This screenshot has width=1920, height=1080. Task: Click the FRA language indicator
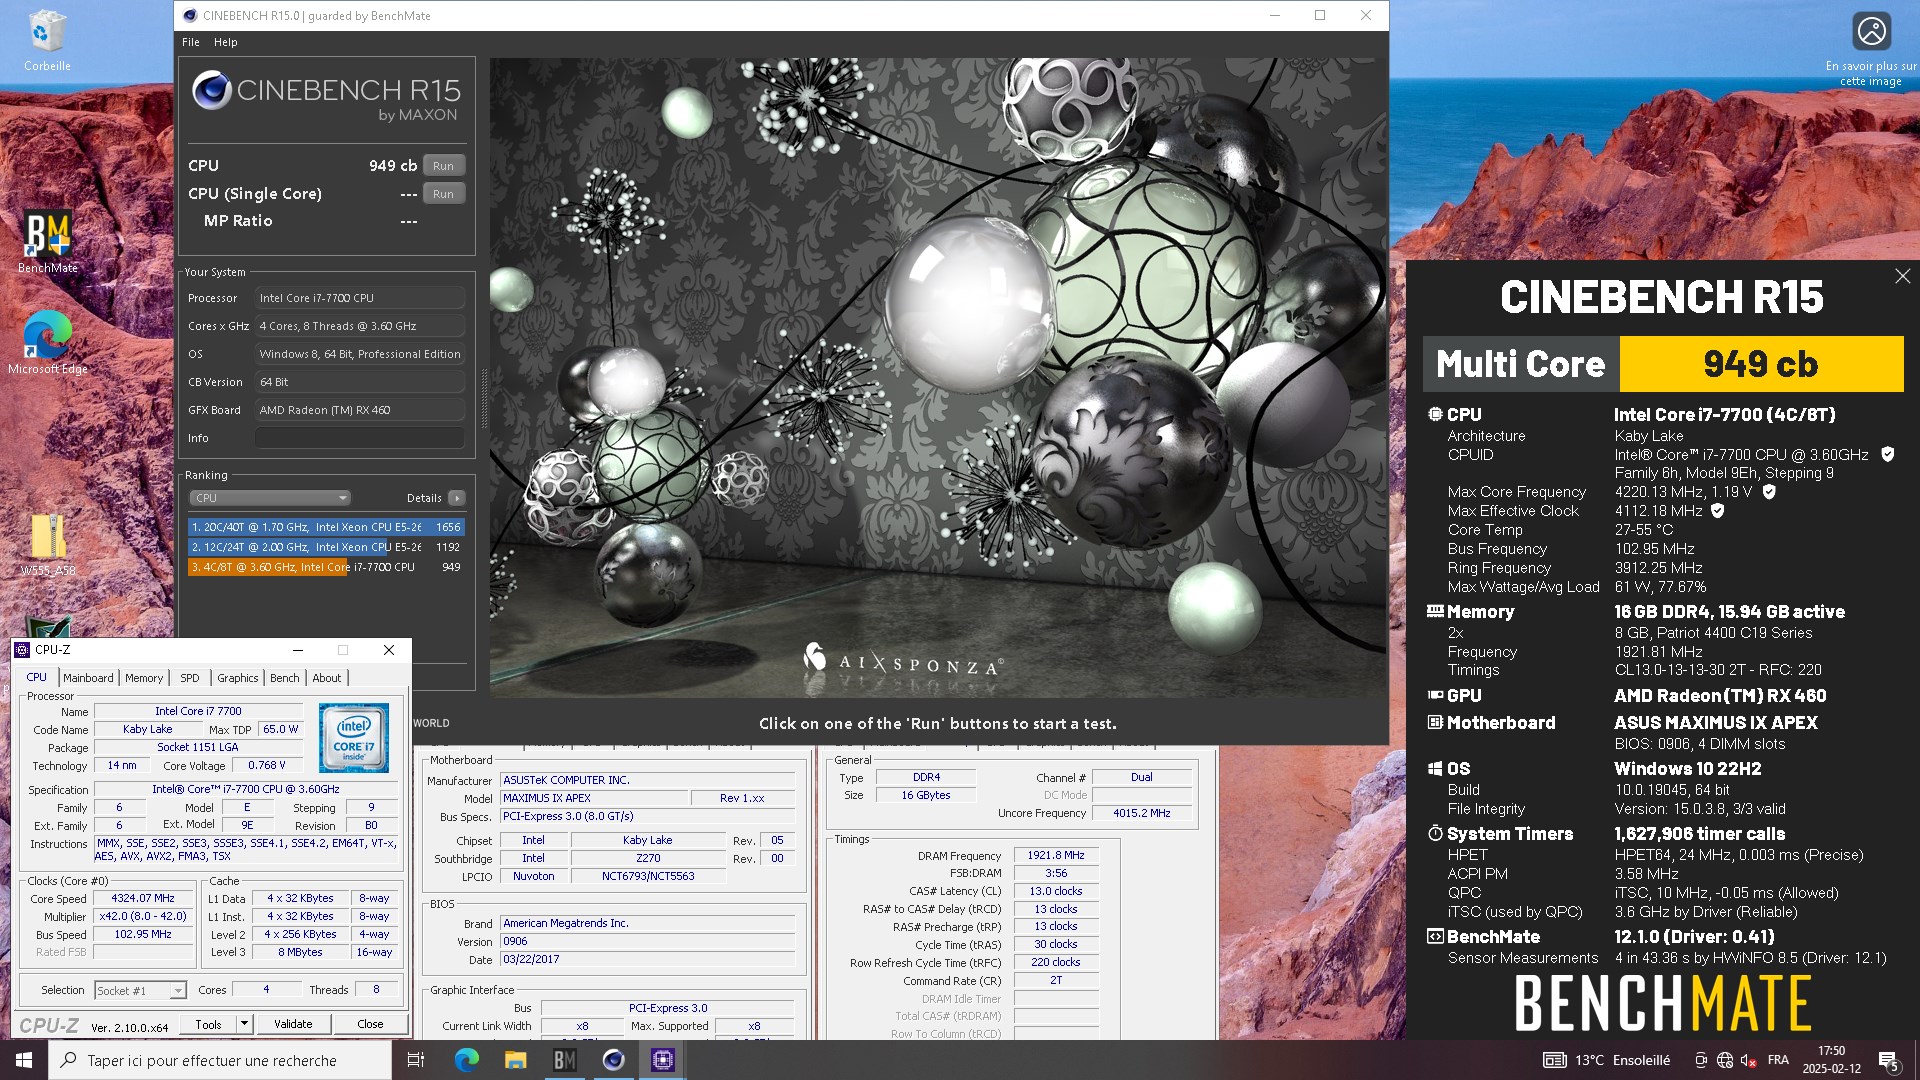(1778, 1060)
